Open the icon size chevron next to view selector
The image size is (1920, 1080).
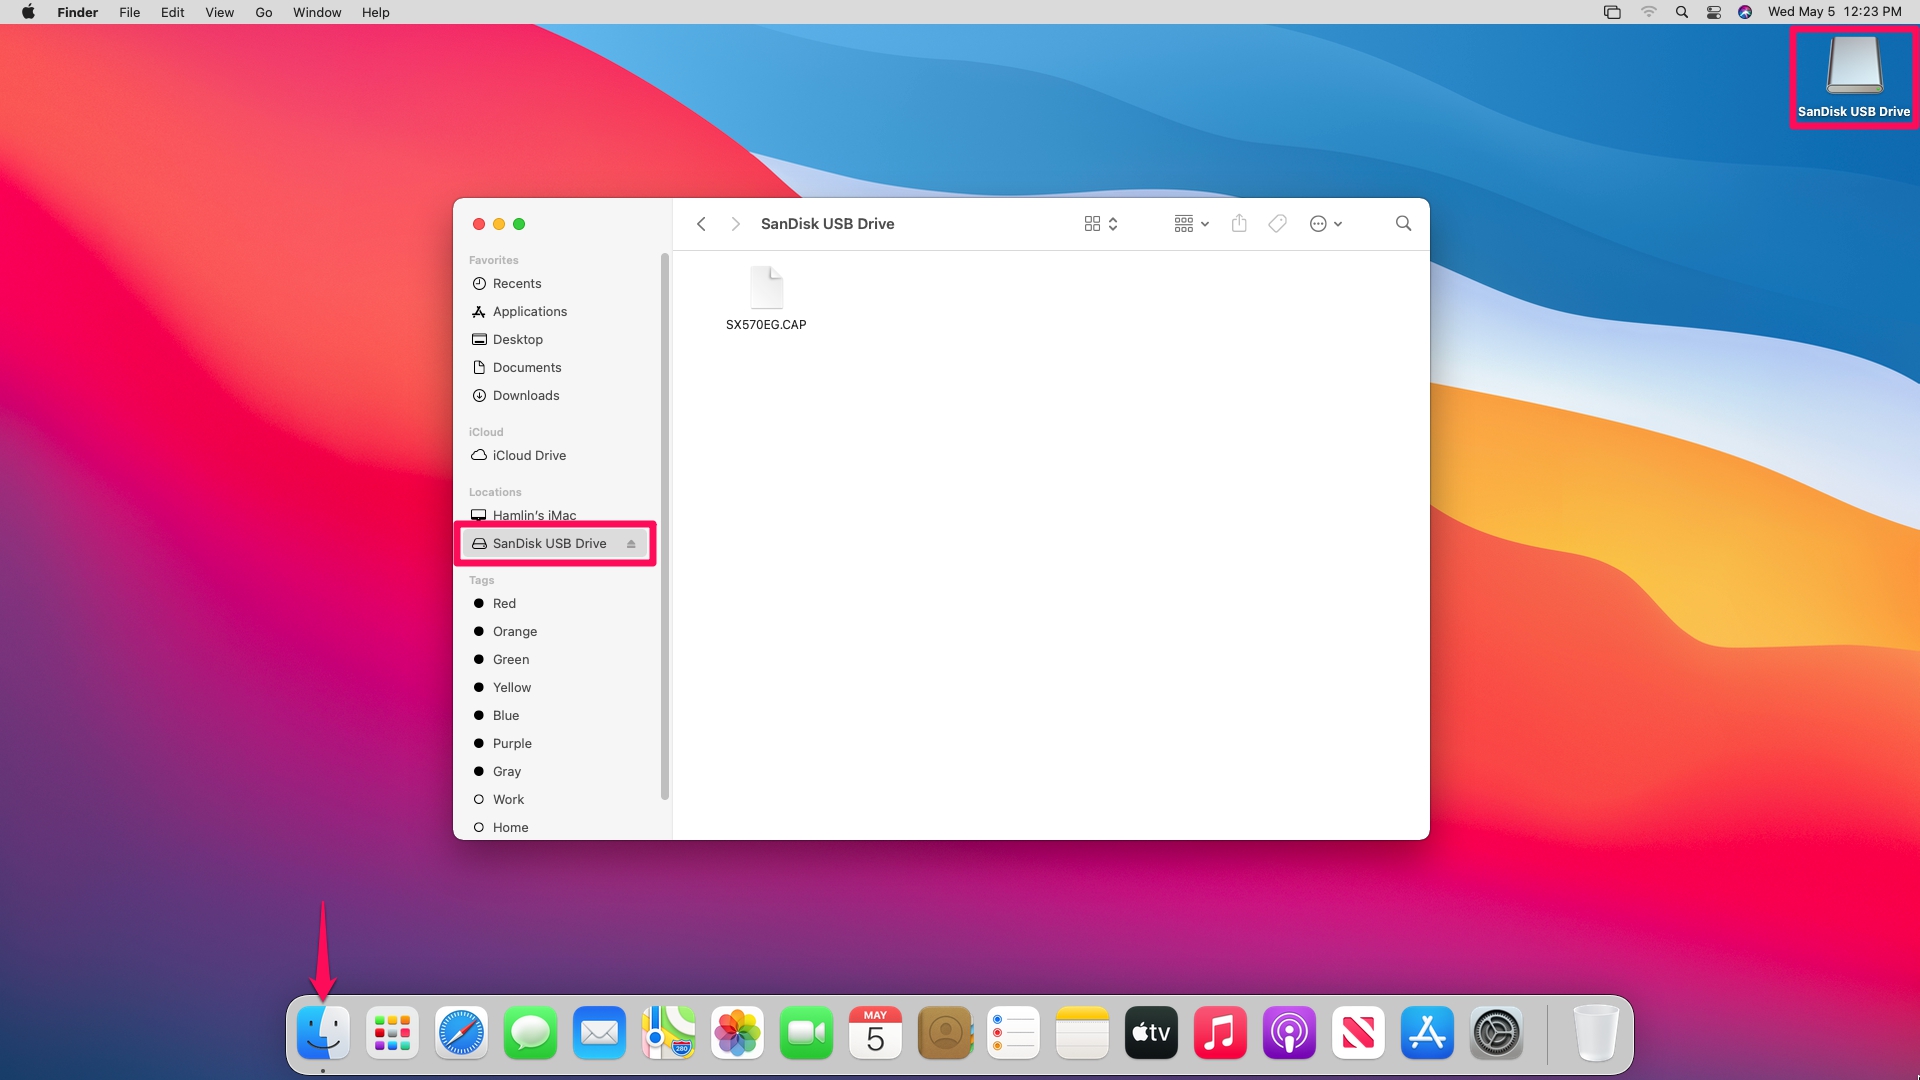coord(1114,223)
